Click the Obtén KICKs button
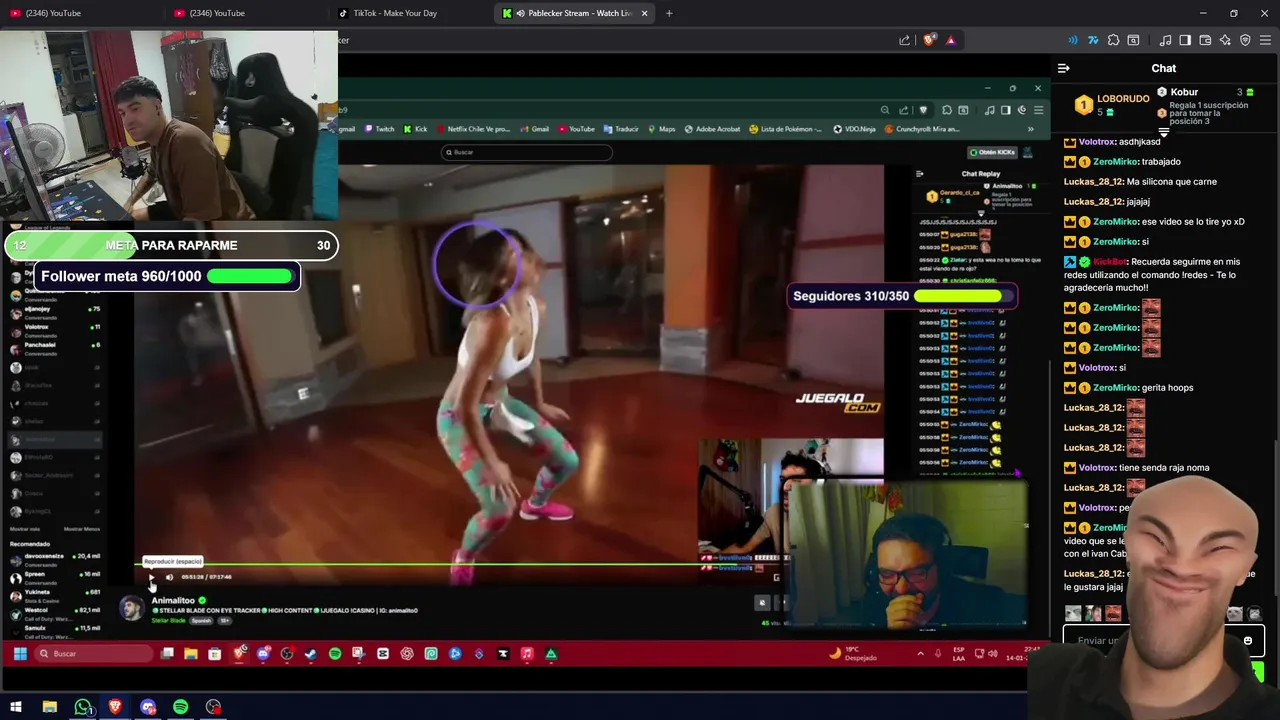The height and width of the screenshot is (720, 1280). coord(992,152)
